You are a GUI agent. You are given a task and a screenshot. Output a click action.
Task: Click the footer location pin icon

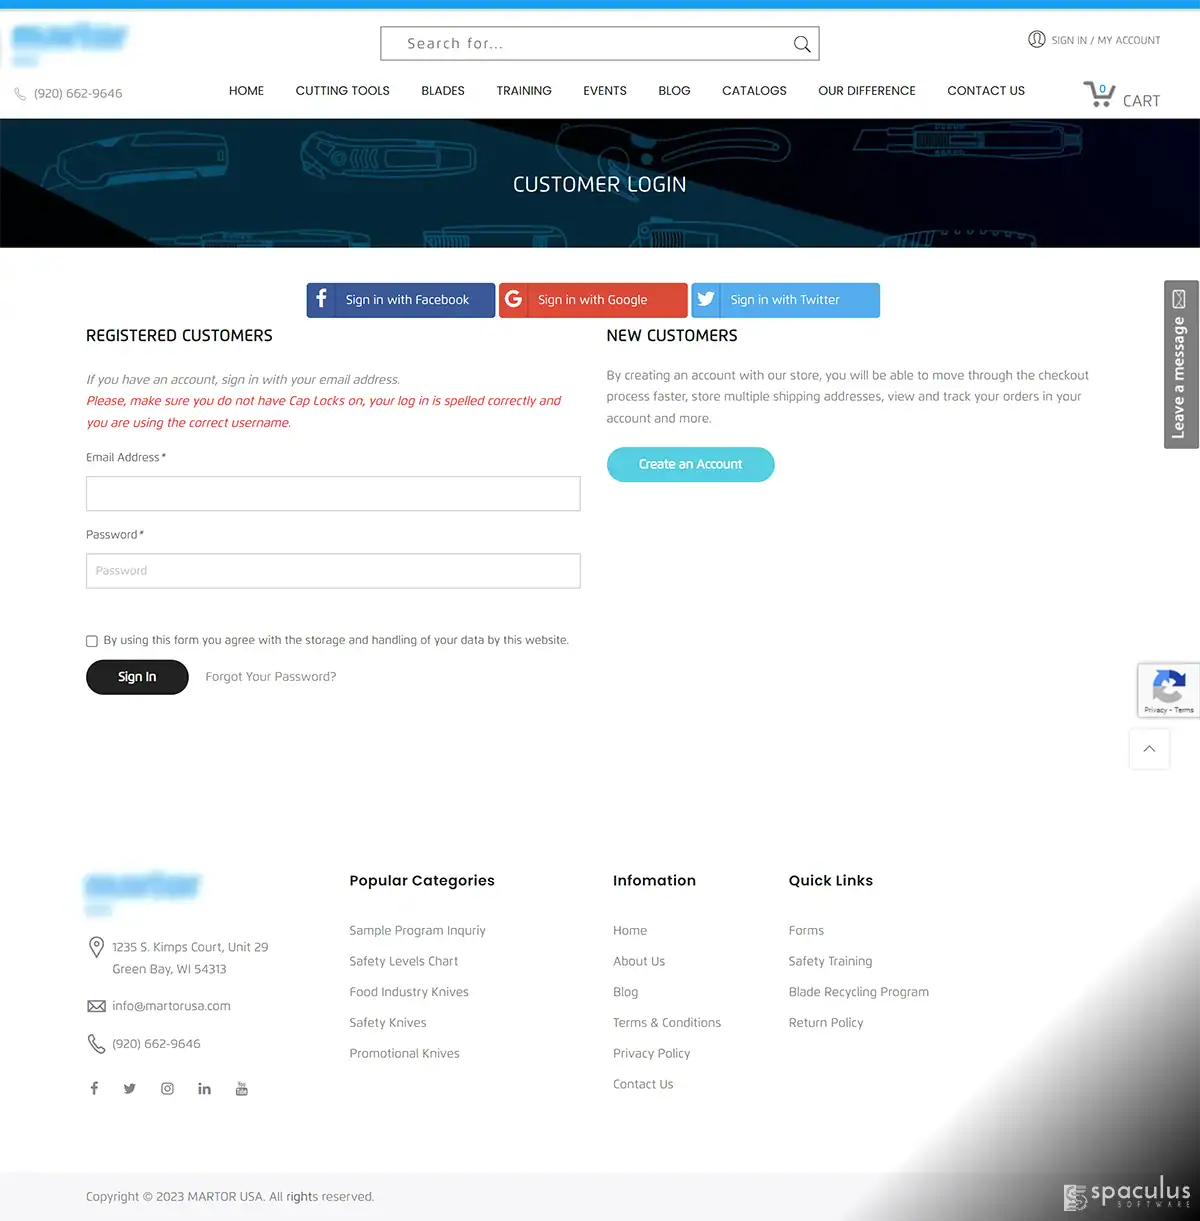coord(97,947)
